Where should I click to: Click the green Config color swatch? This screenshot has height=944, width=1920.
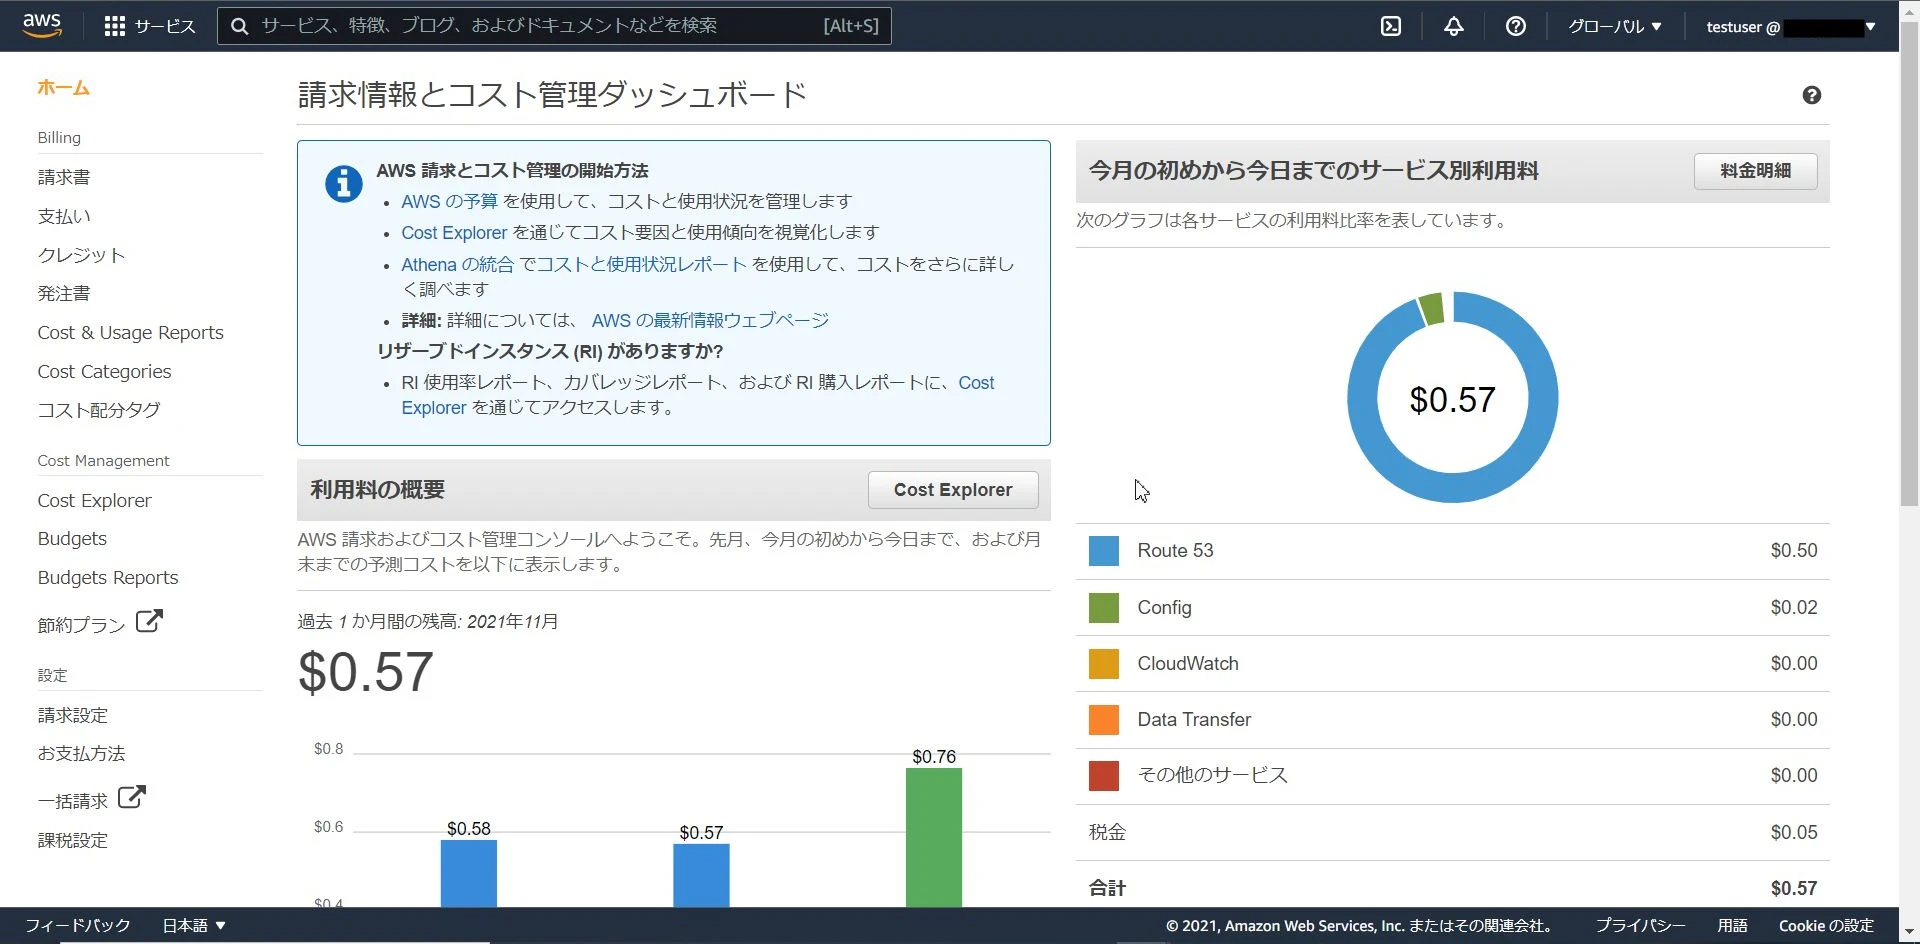[1104, 607]
